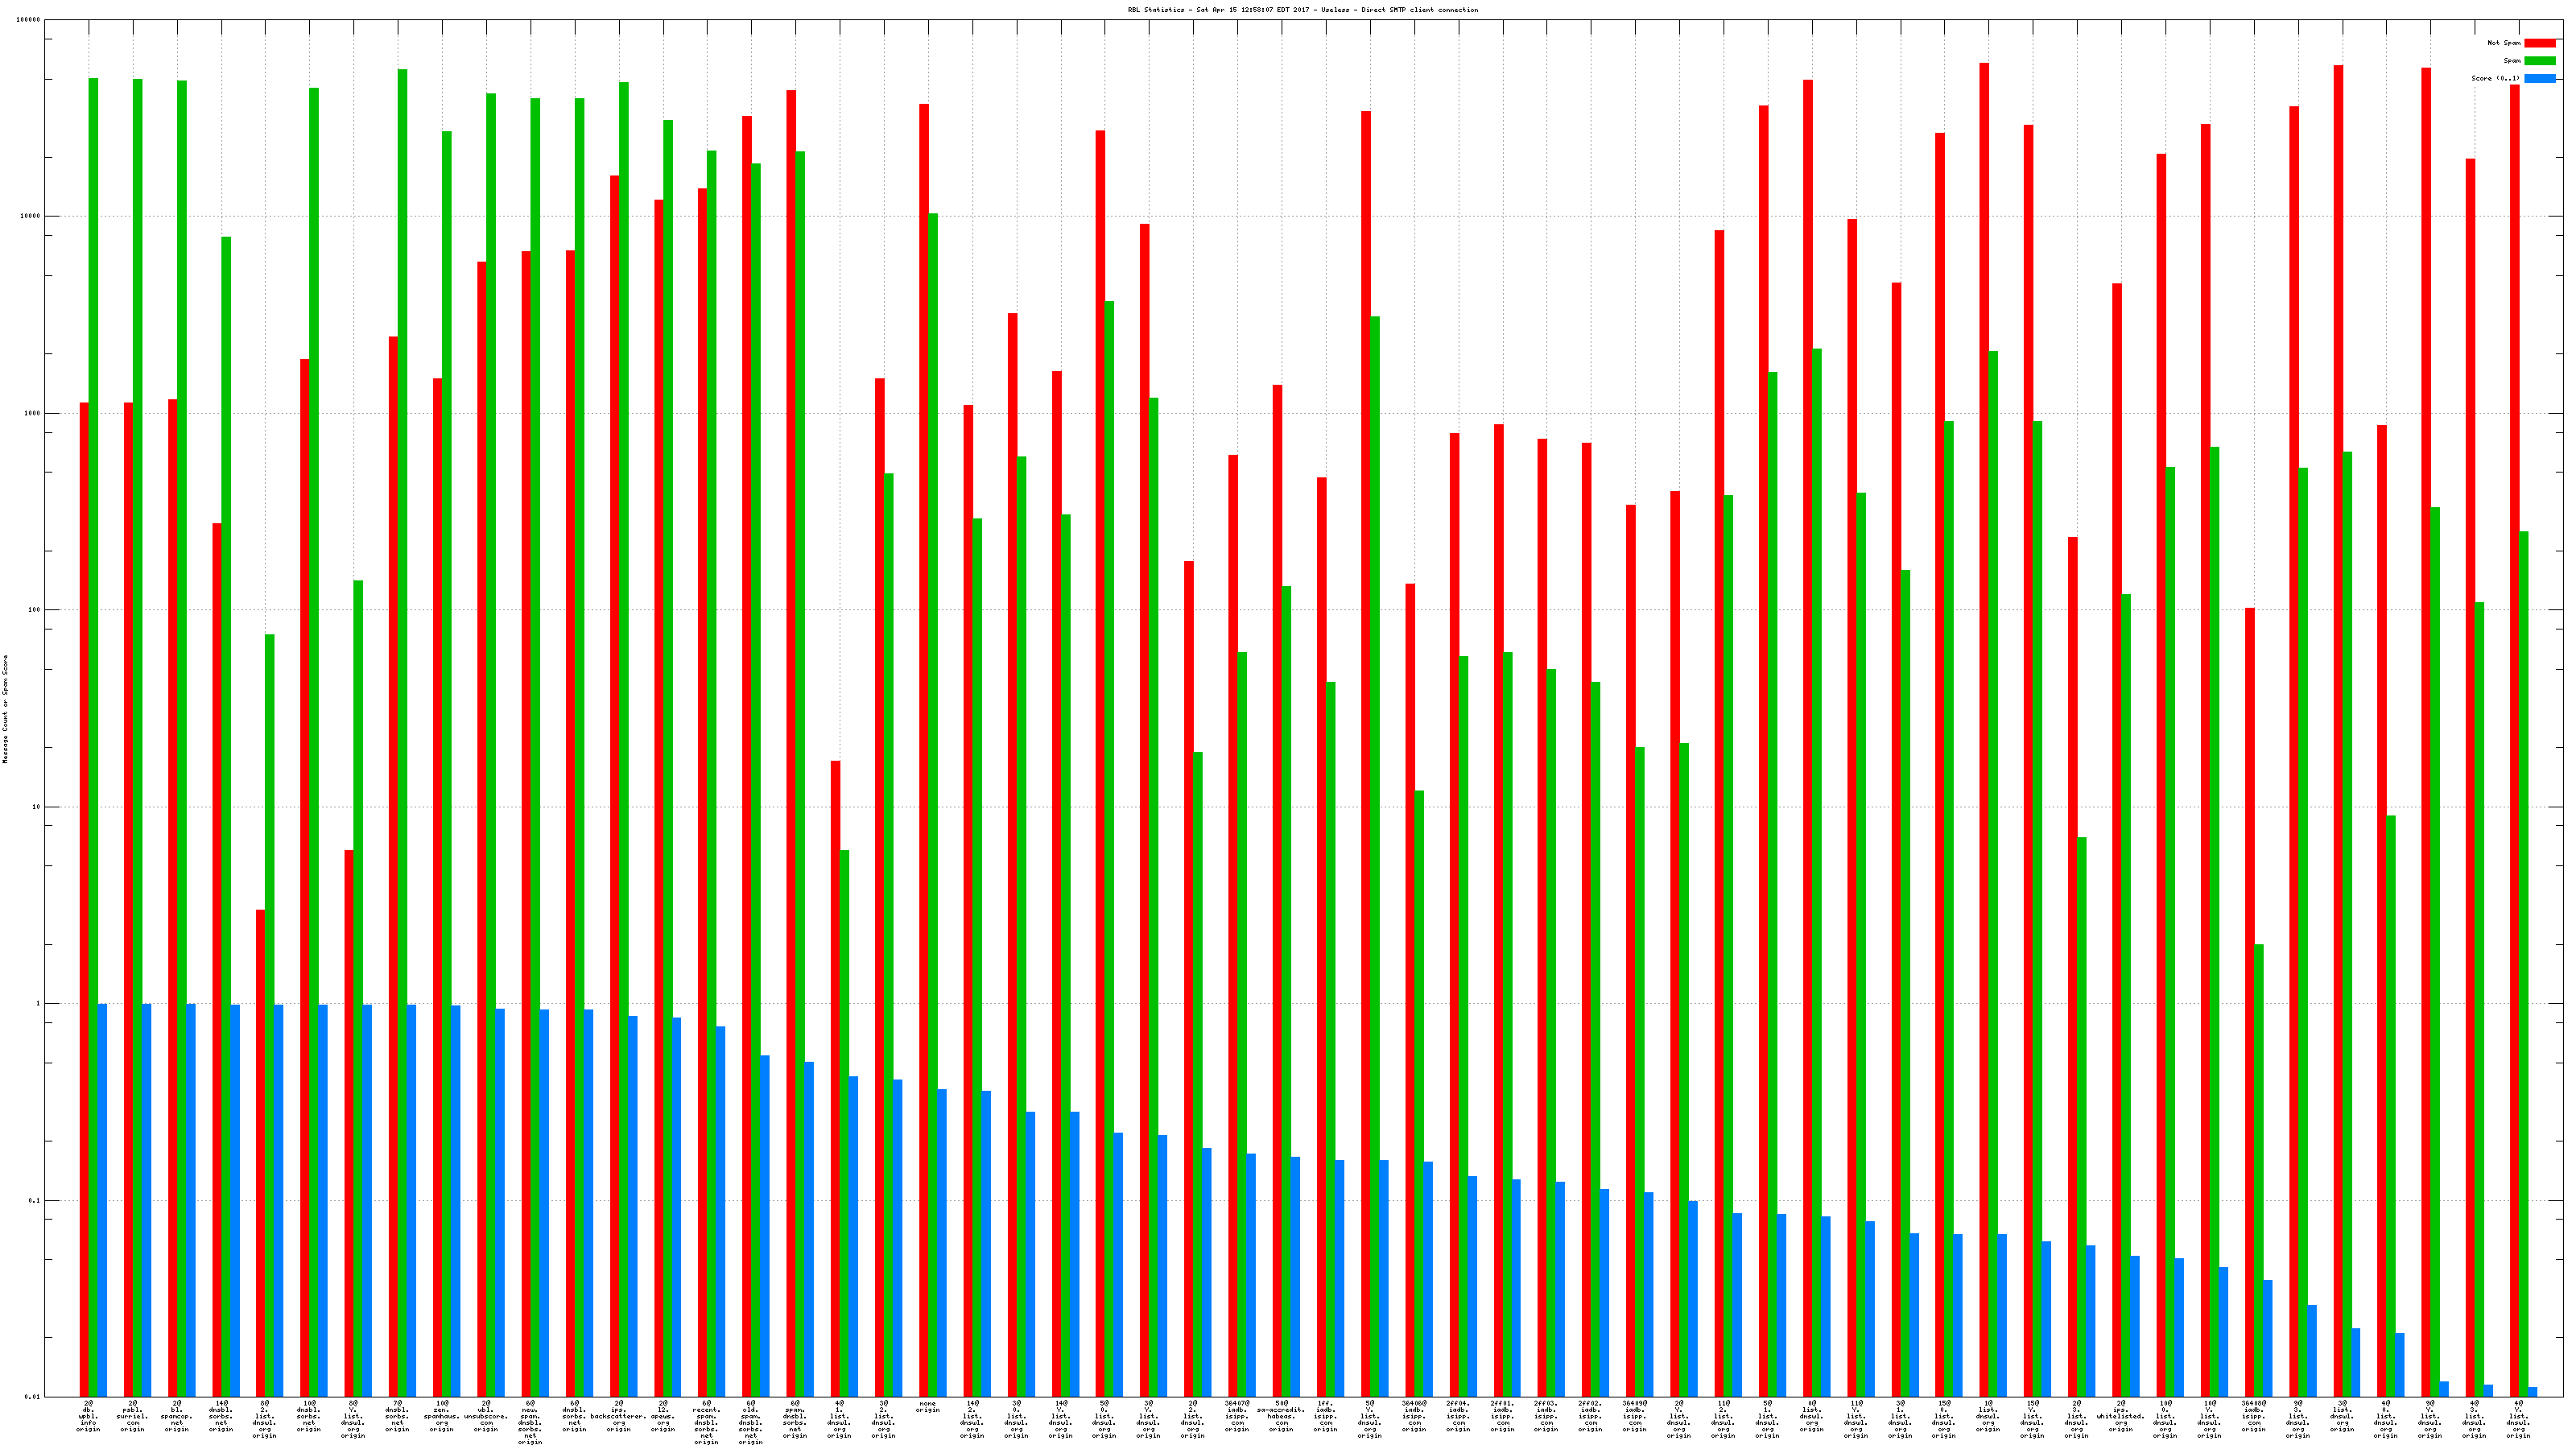
Task: Click the 'Message Count or Spam Score' axis label
Action: coord(5,709)
